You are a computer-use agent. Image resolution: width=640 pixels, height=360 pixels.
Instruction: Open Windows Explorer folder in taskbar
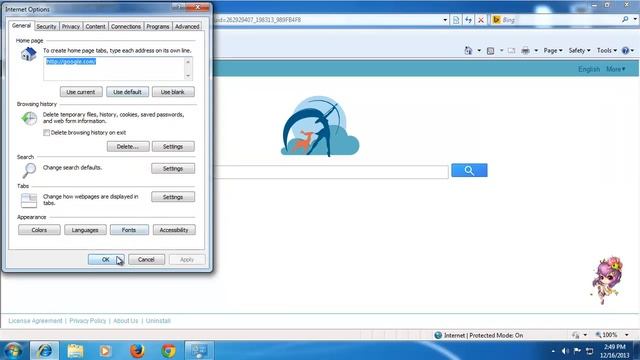[75, 351]
